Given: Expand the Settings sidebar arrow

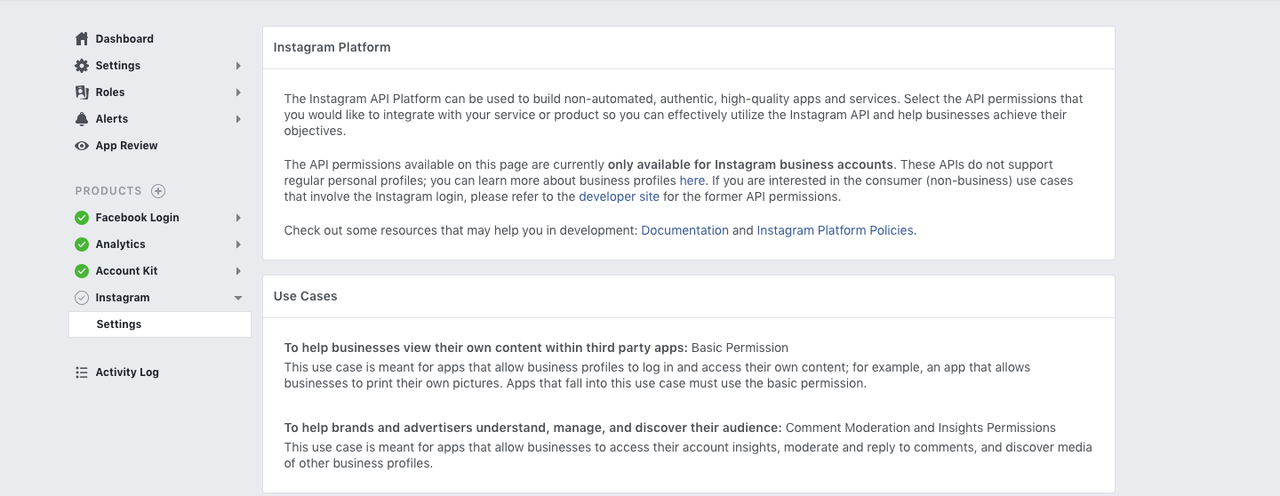Looking at the screenshot, I should [238, 66].
